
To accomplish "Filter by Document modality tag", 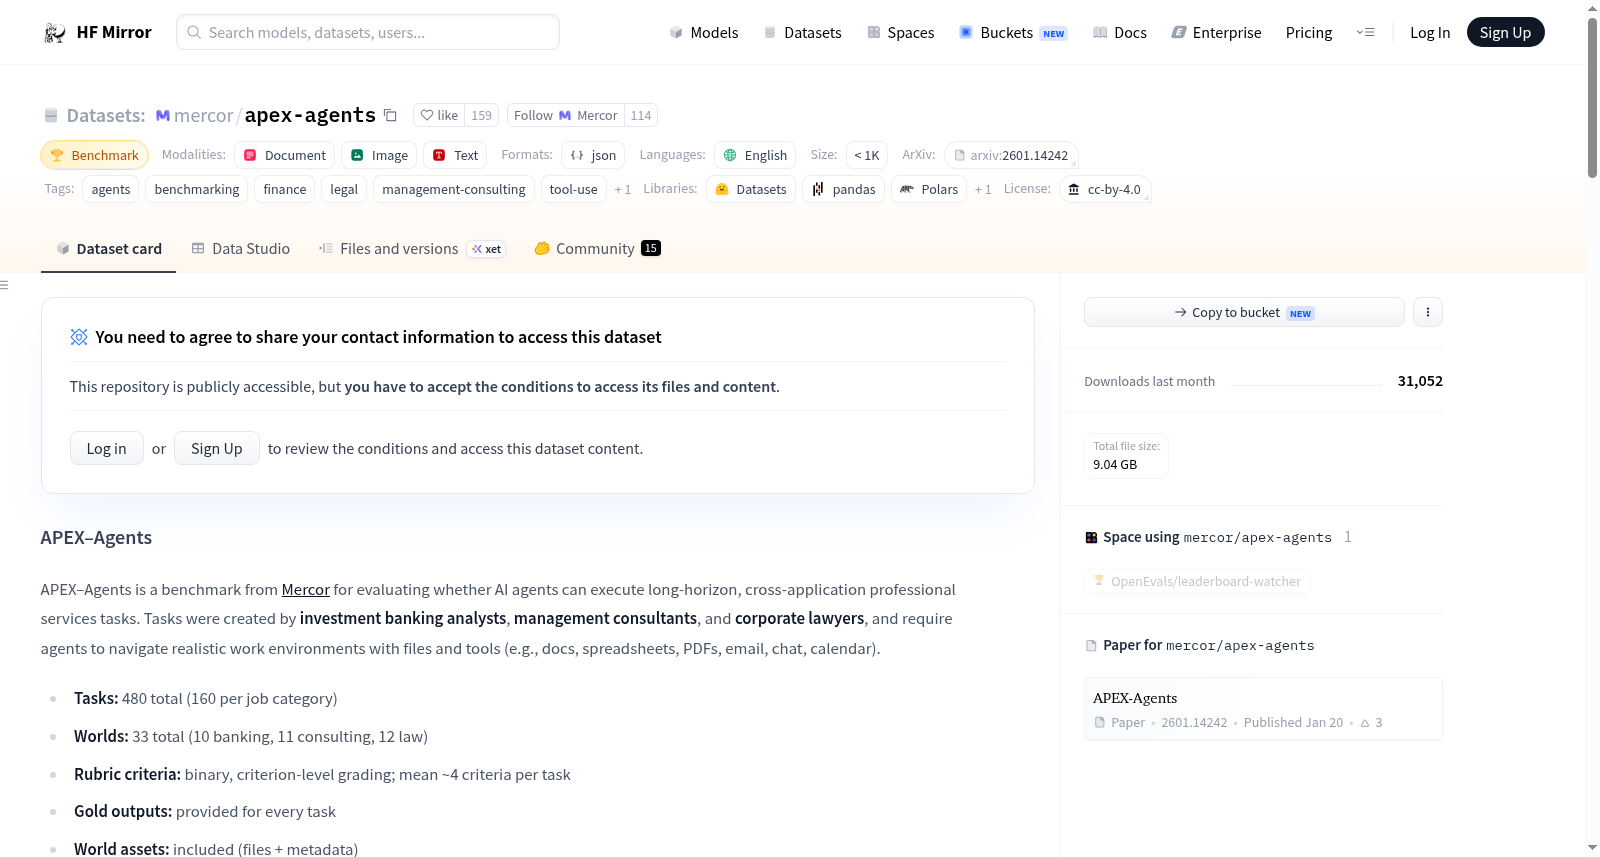I will tap(285, 155).
